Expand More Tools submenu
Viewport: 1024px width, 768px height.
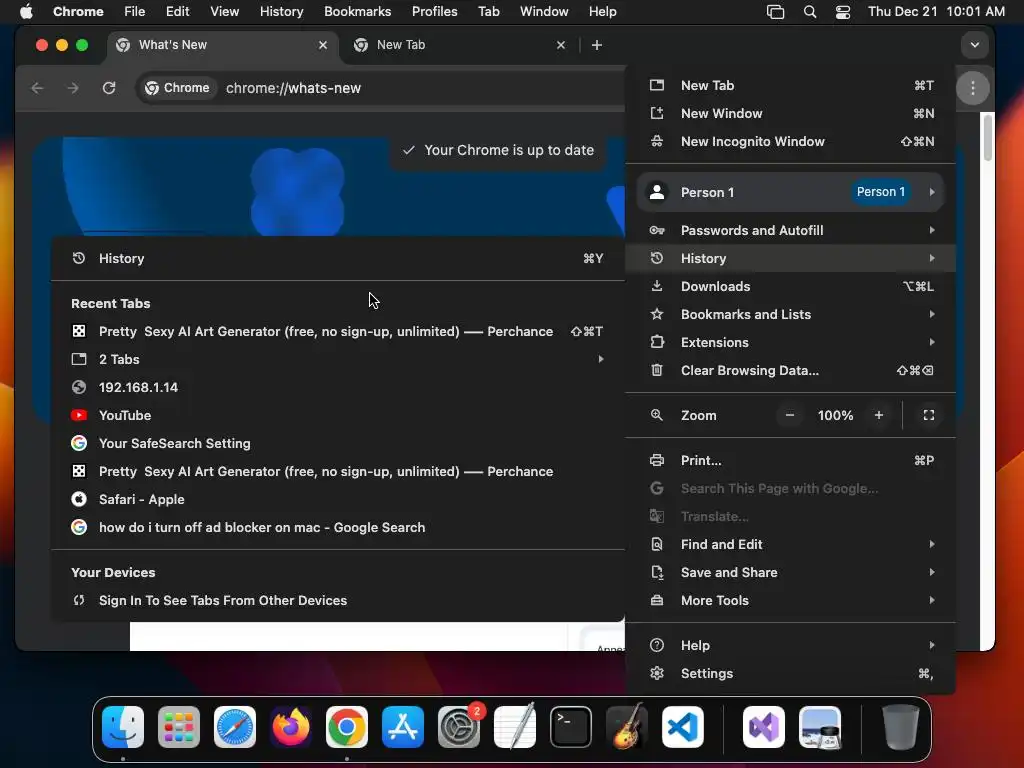[791, 601]
